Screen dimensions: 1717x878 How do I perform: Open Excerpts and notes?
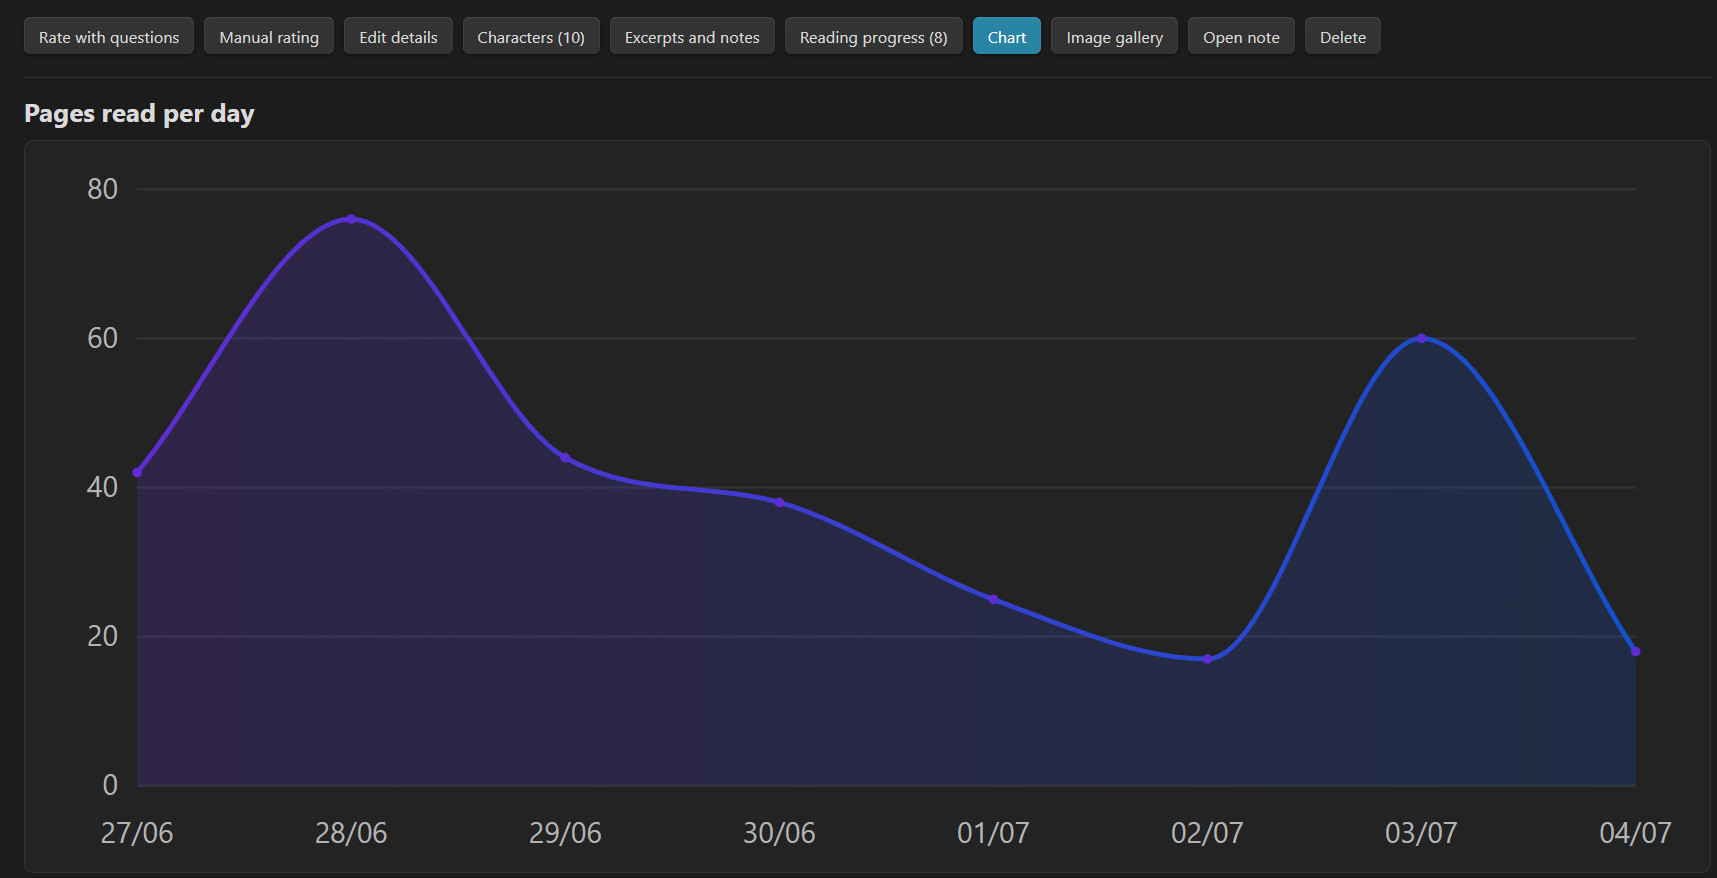[x=692, y=37]
